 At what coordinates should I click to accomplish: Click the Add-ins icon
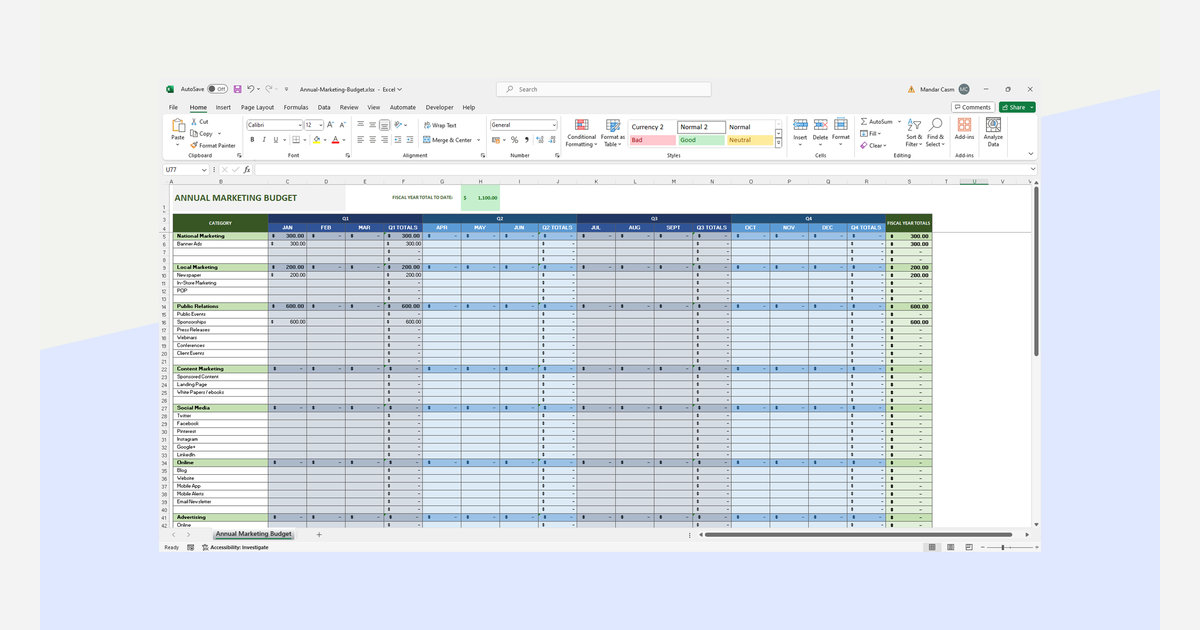pos(964,125)
